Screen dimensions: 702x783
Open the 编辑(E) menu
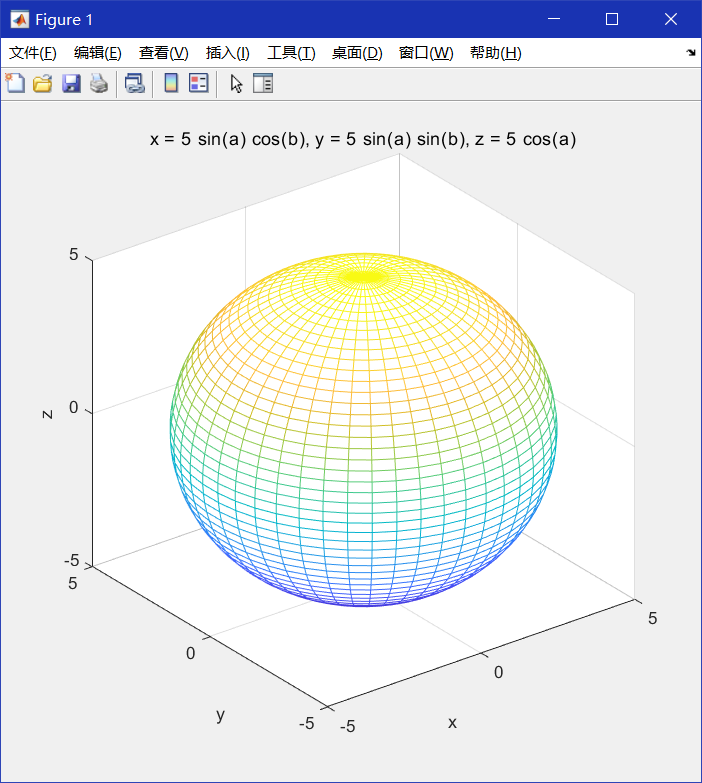[98, 53]
